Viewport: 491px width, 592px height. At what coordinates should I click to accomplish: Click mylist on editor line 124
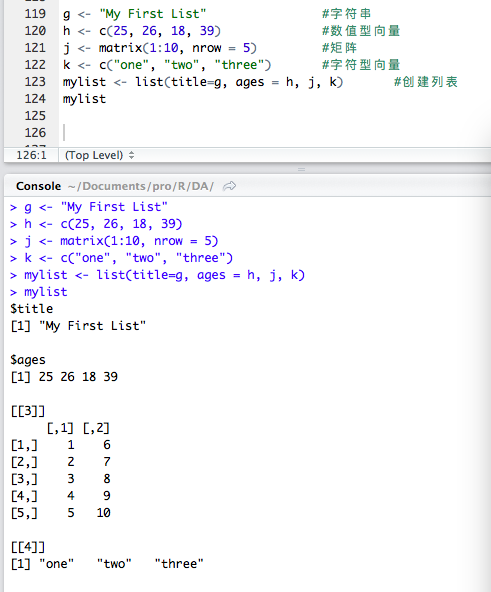coord(85,99)
